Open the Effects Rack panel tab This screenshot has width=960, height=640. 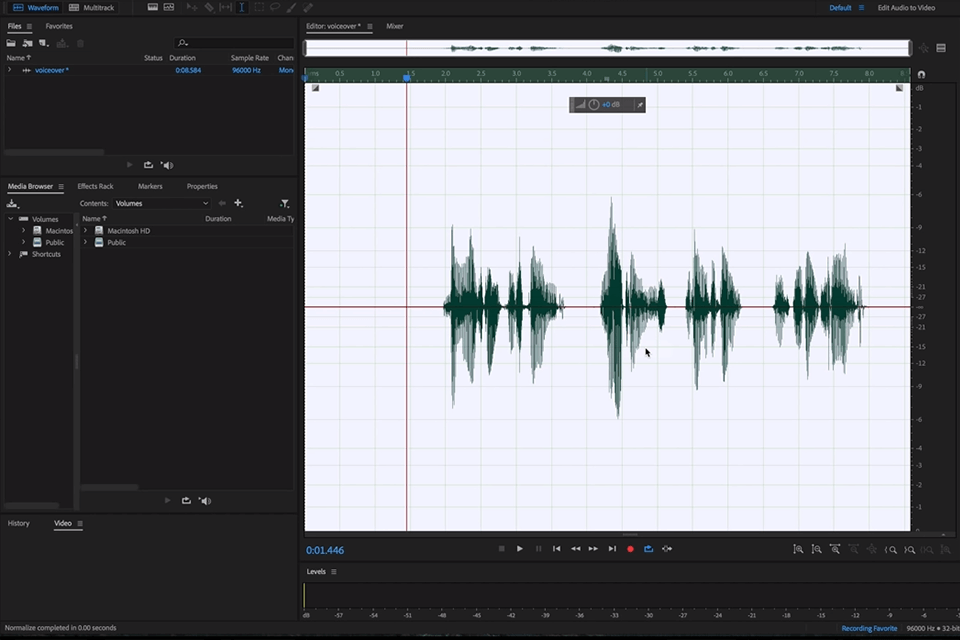(95, 186)
